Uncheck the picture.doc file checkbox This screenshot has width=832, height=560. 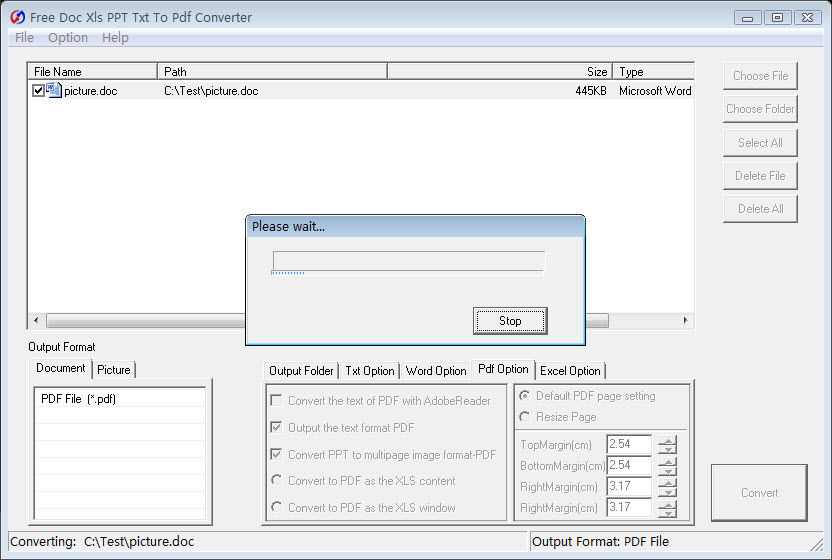tap(38, 90)
